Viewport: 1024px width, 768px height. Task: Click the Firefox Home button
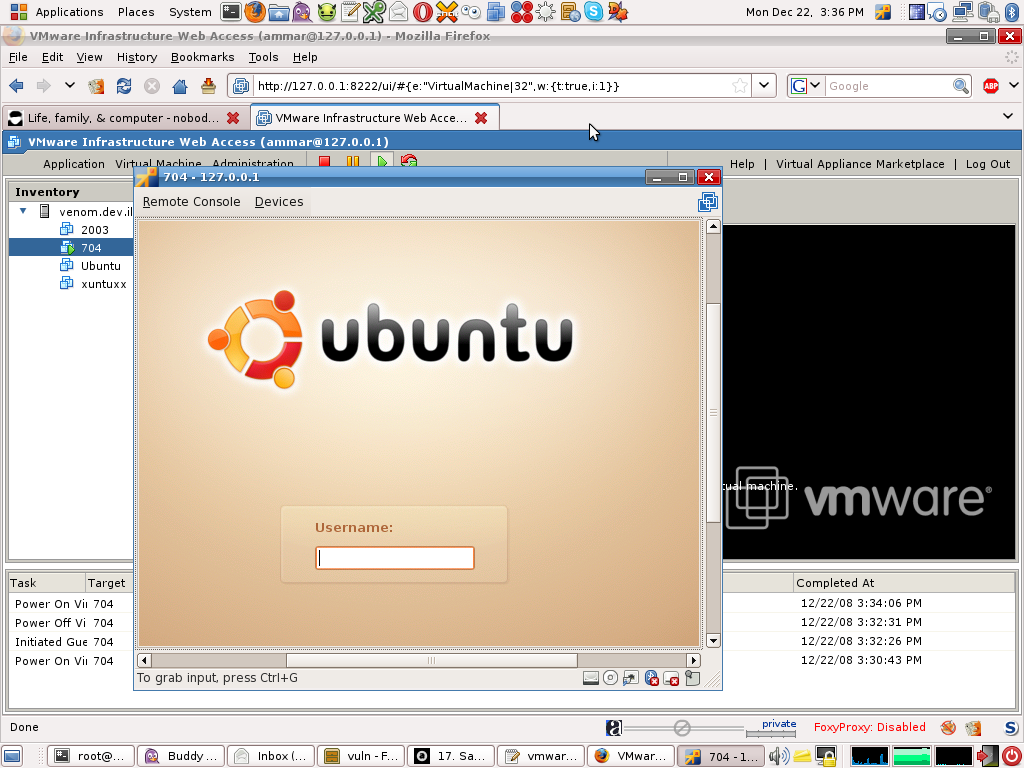tap(180, 86)
